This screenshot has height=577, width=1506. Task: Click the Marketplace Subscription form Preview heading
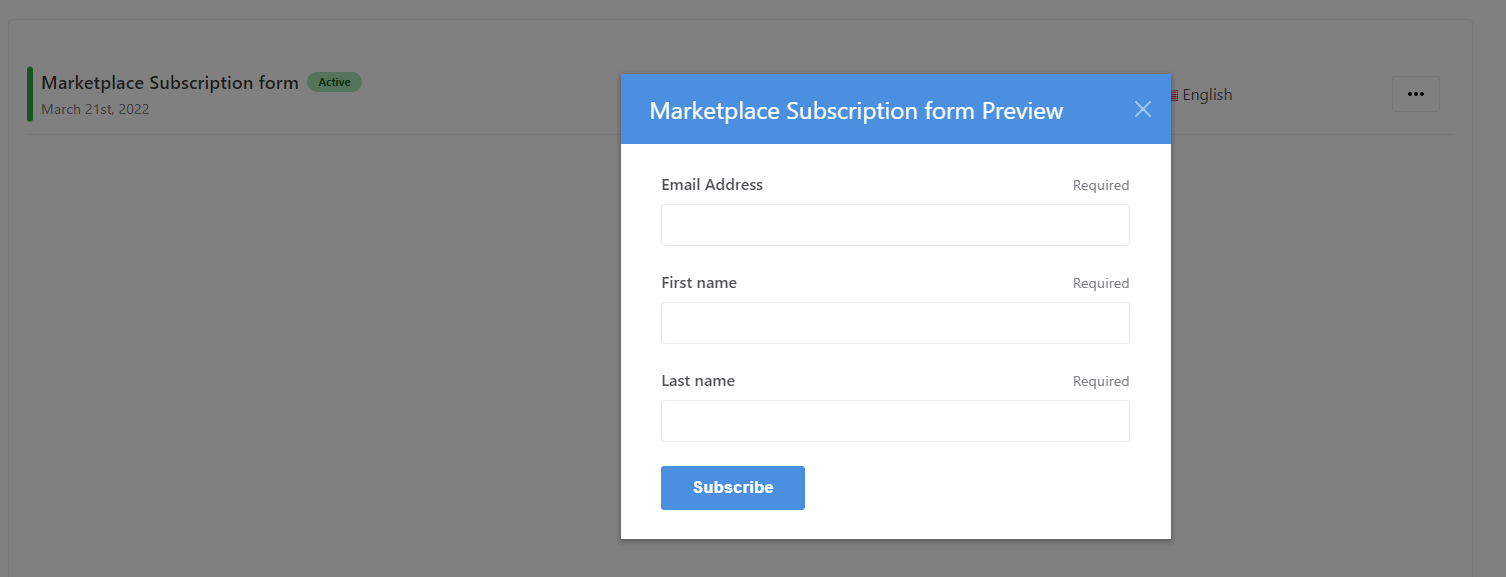(856, 110)
